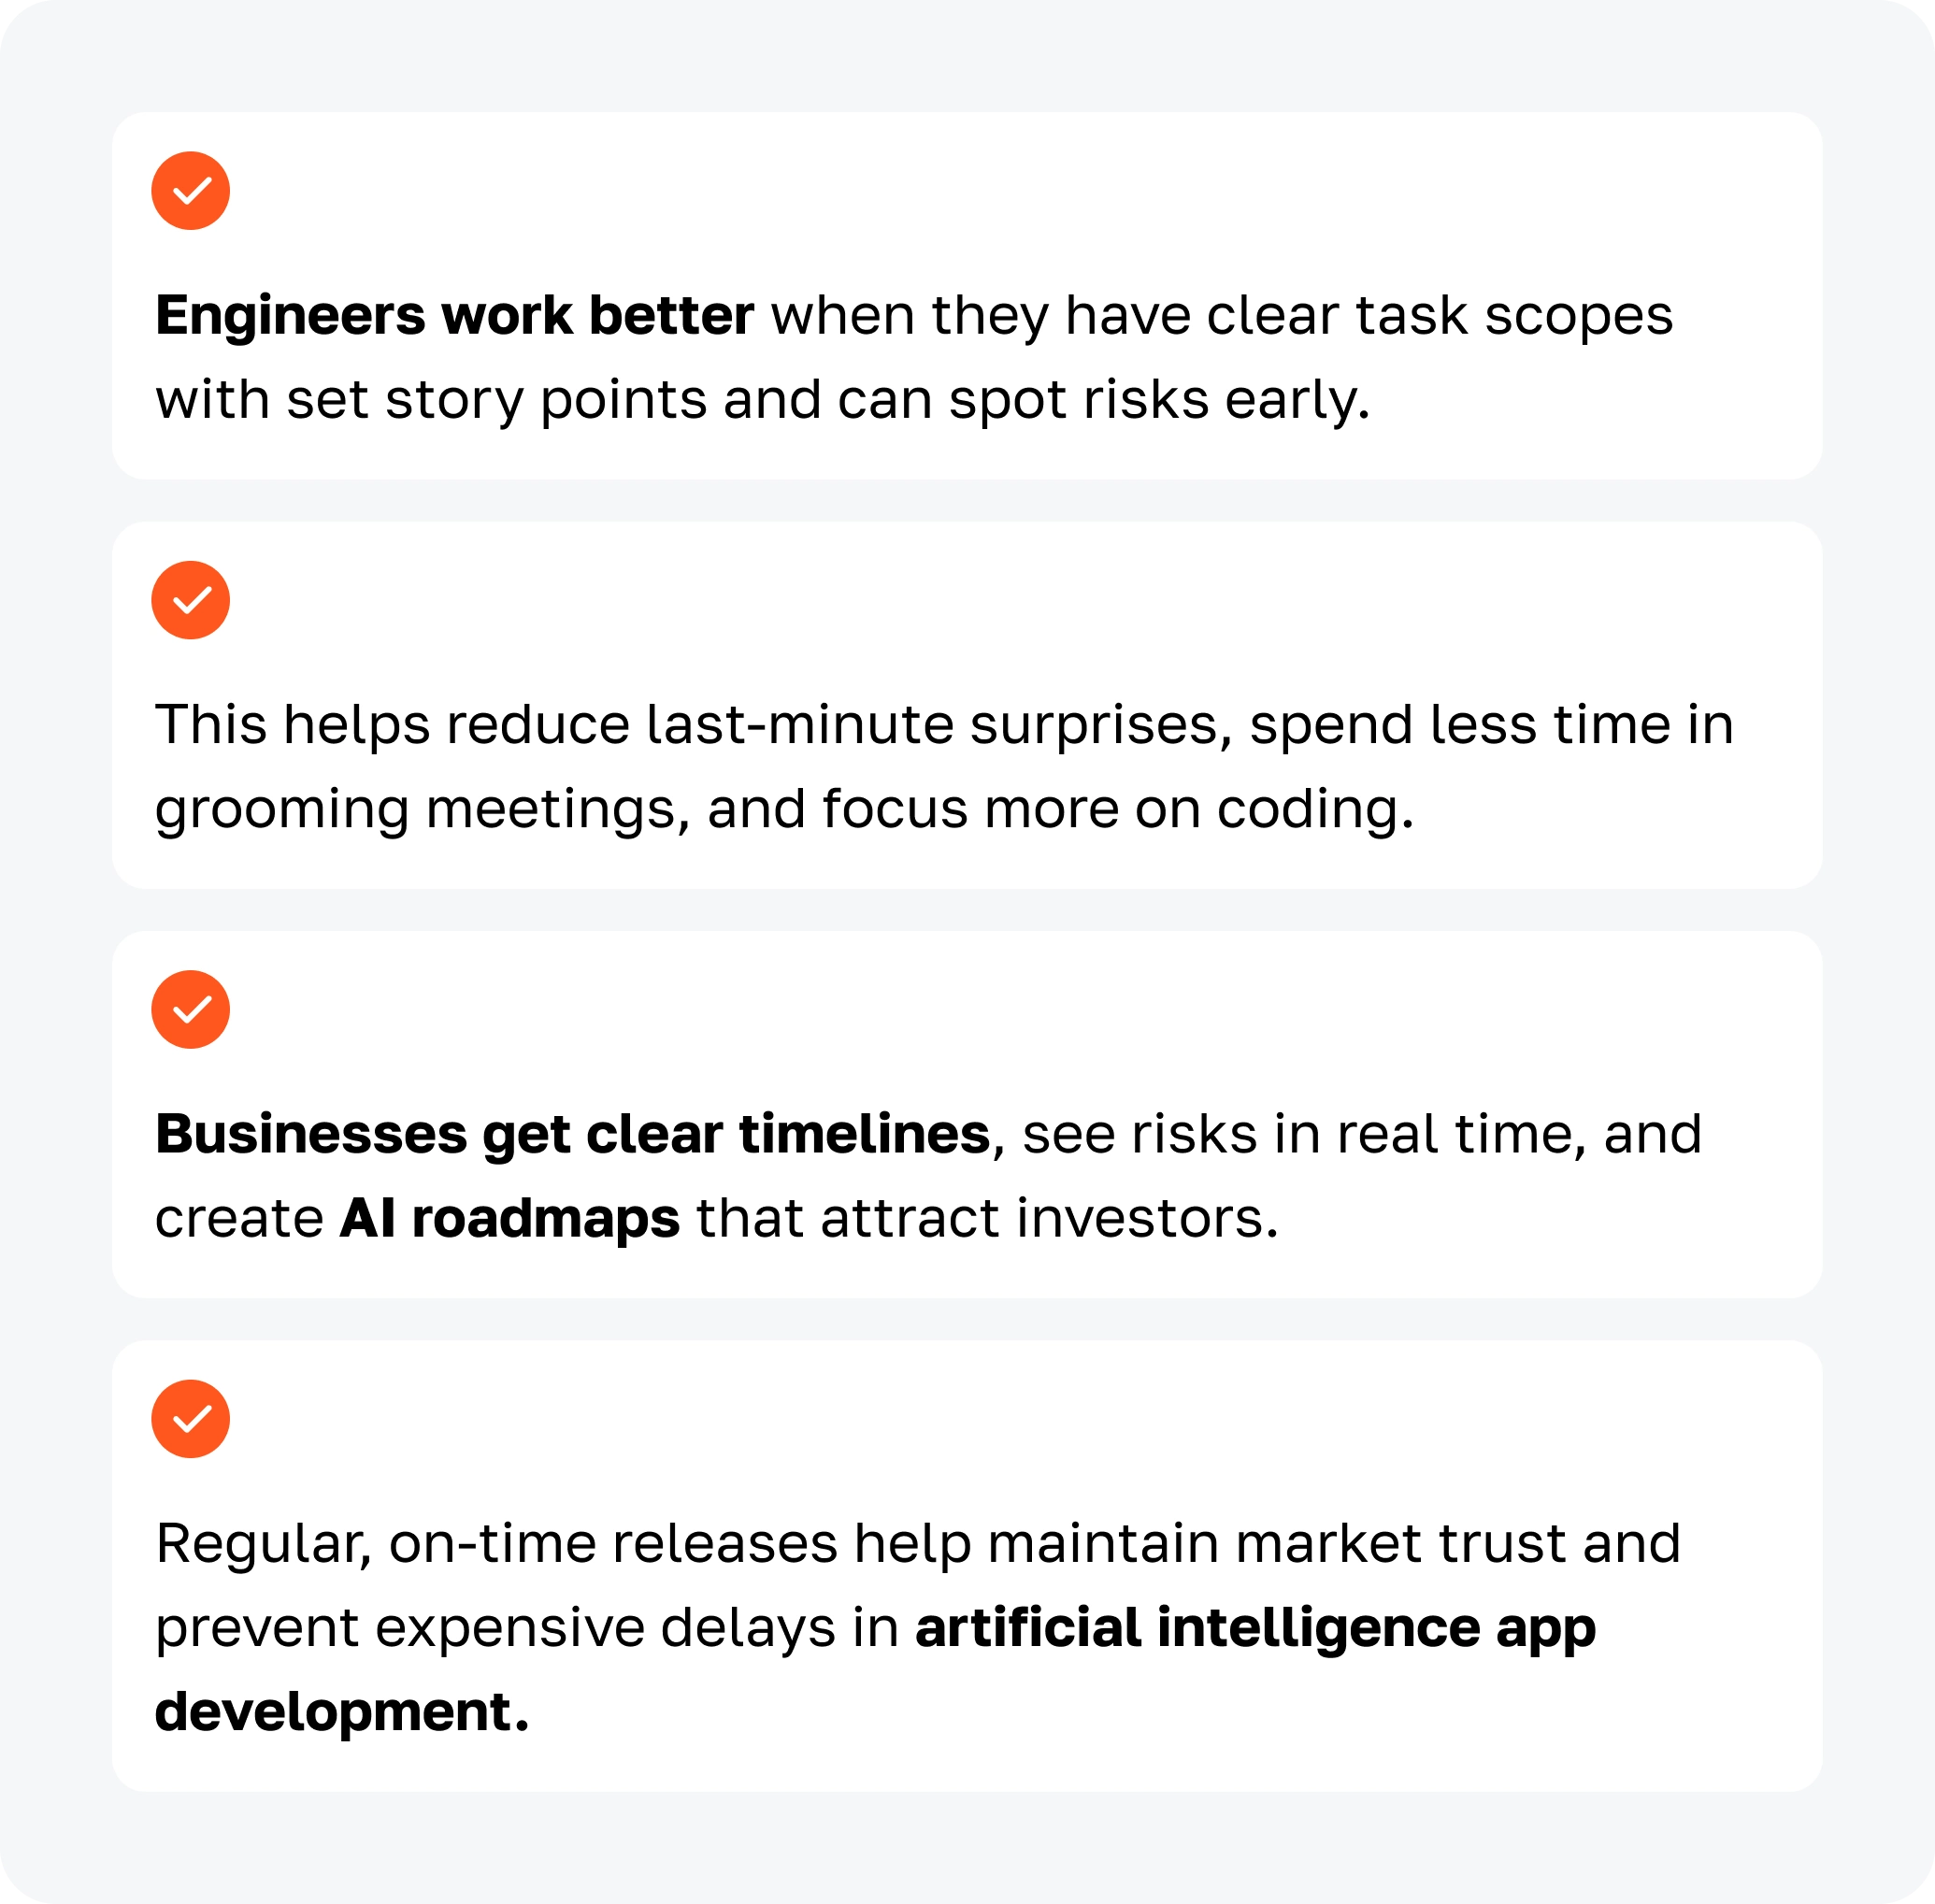Click the line with set story points
The image size is (1935, 1904).
[x=761, y=400]
